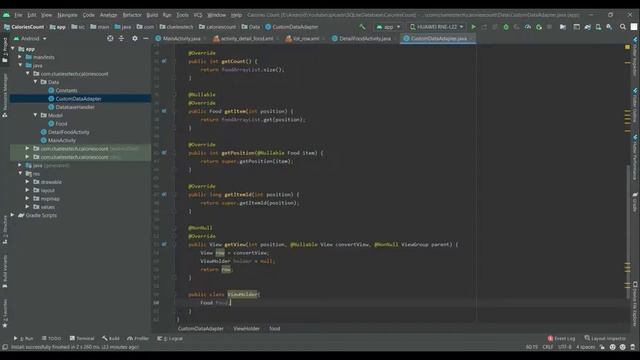The height and width of the screenshot is (360, 640).
Task: Click override gutter icon beside getCount
Action: [x=164, y=61]
